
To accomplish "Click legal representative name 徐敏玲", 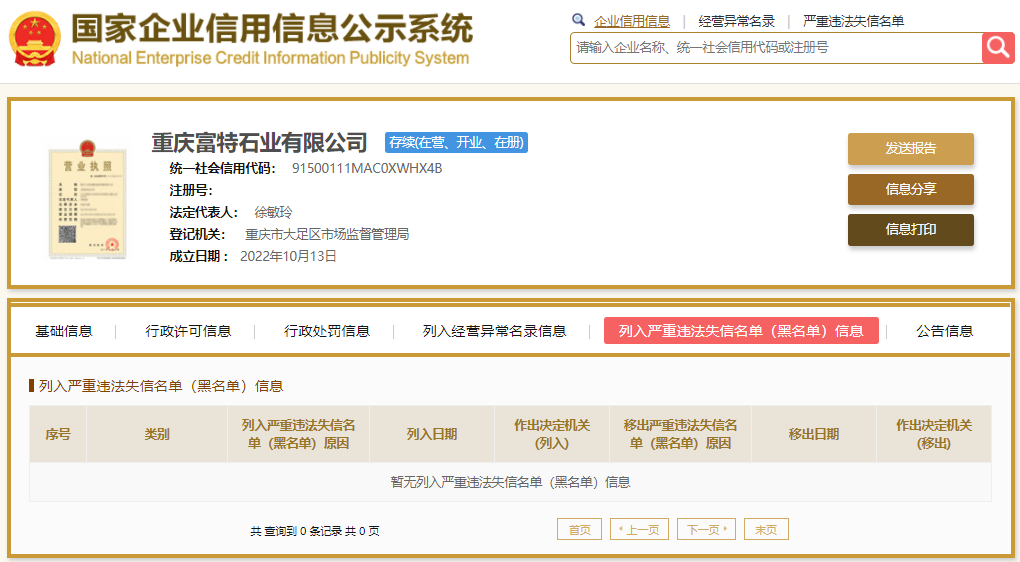I will [x=273, y=212].
